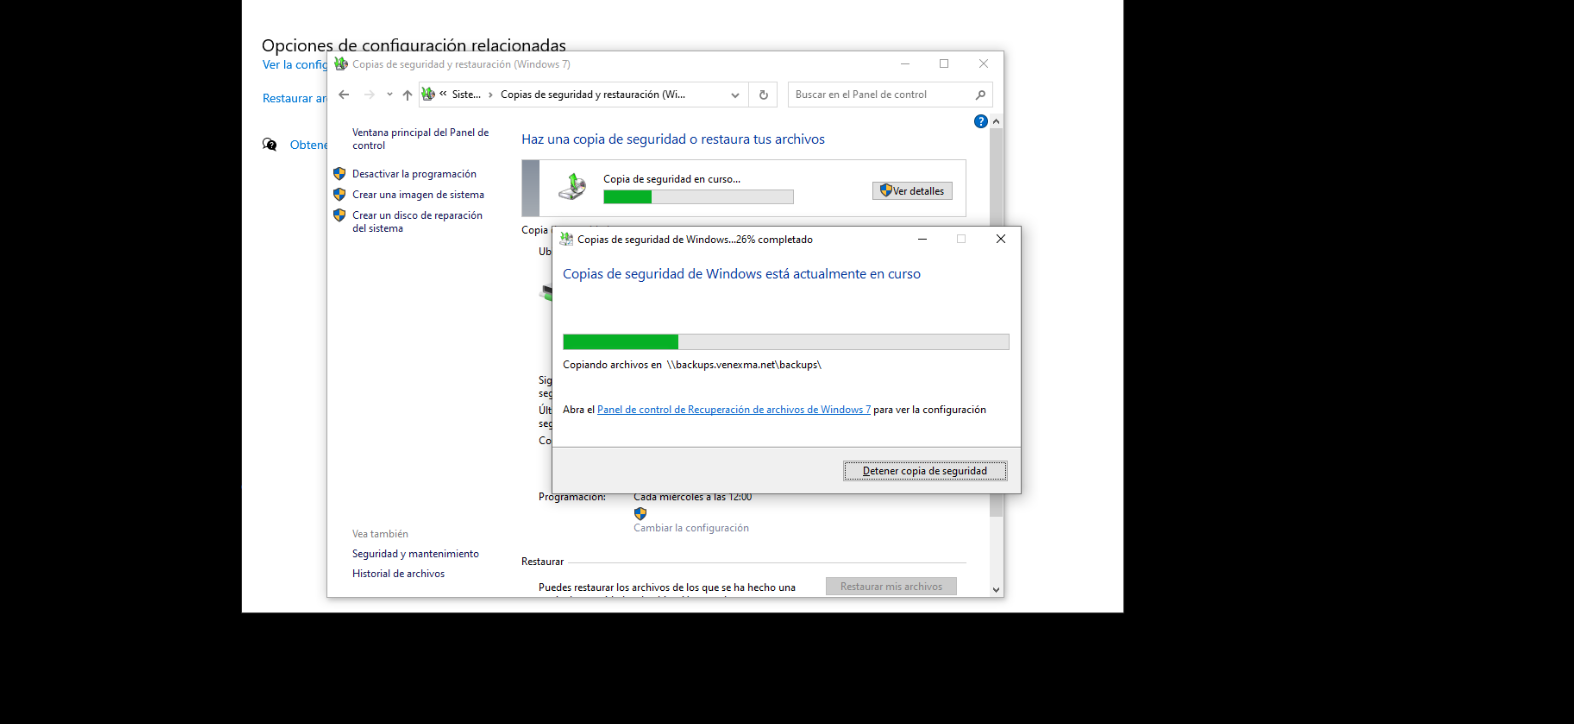Open Crear un disco de reparación del sistema
1574x724 pixels.
417,222
